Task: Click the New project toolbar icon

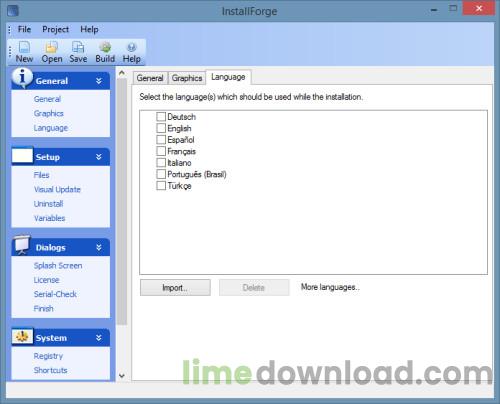Action: (x=24, y=47)
